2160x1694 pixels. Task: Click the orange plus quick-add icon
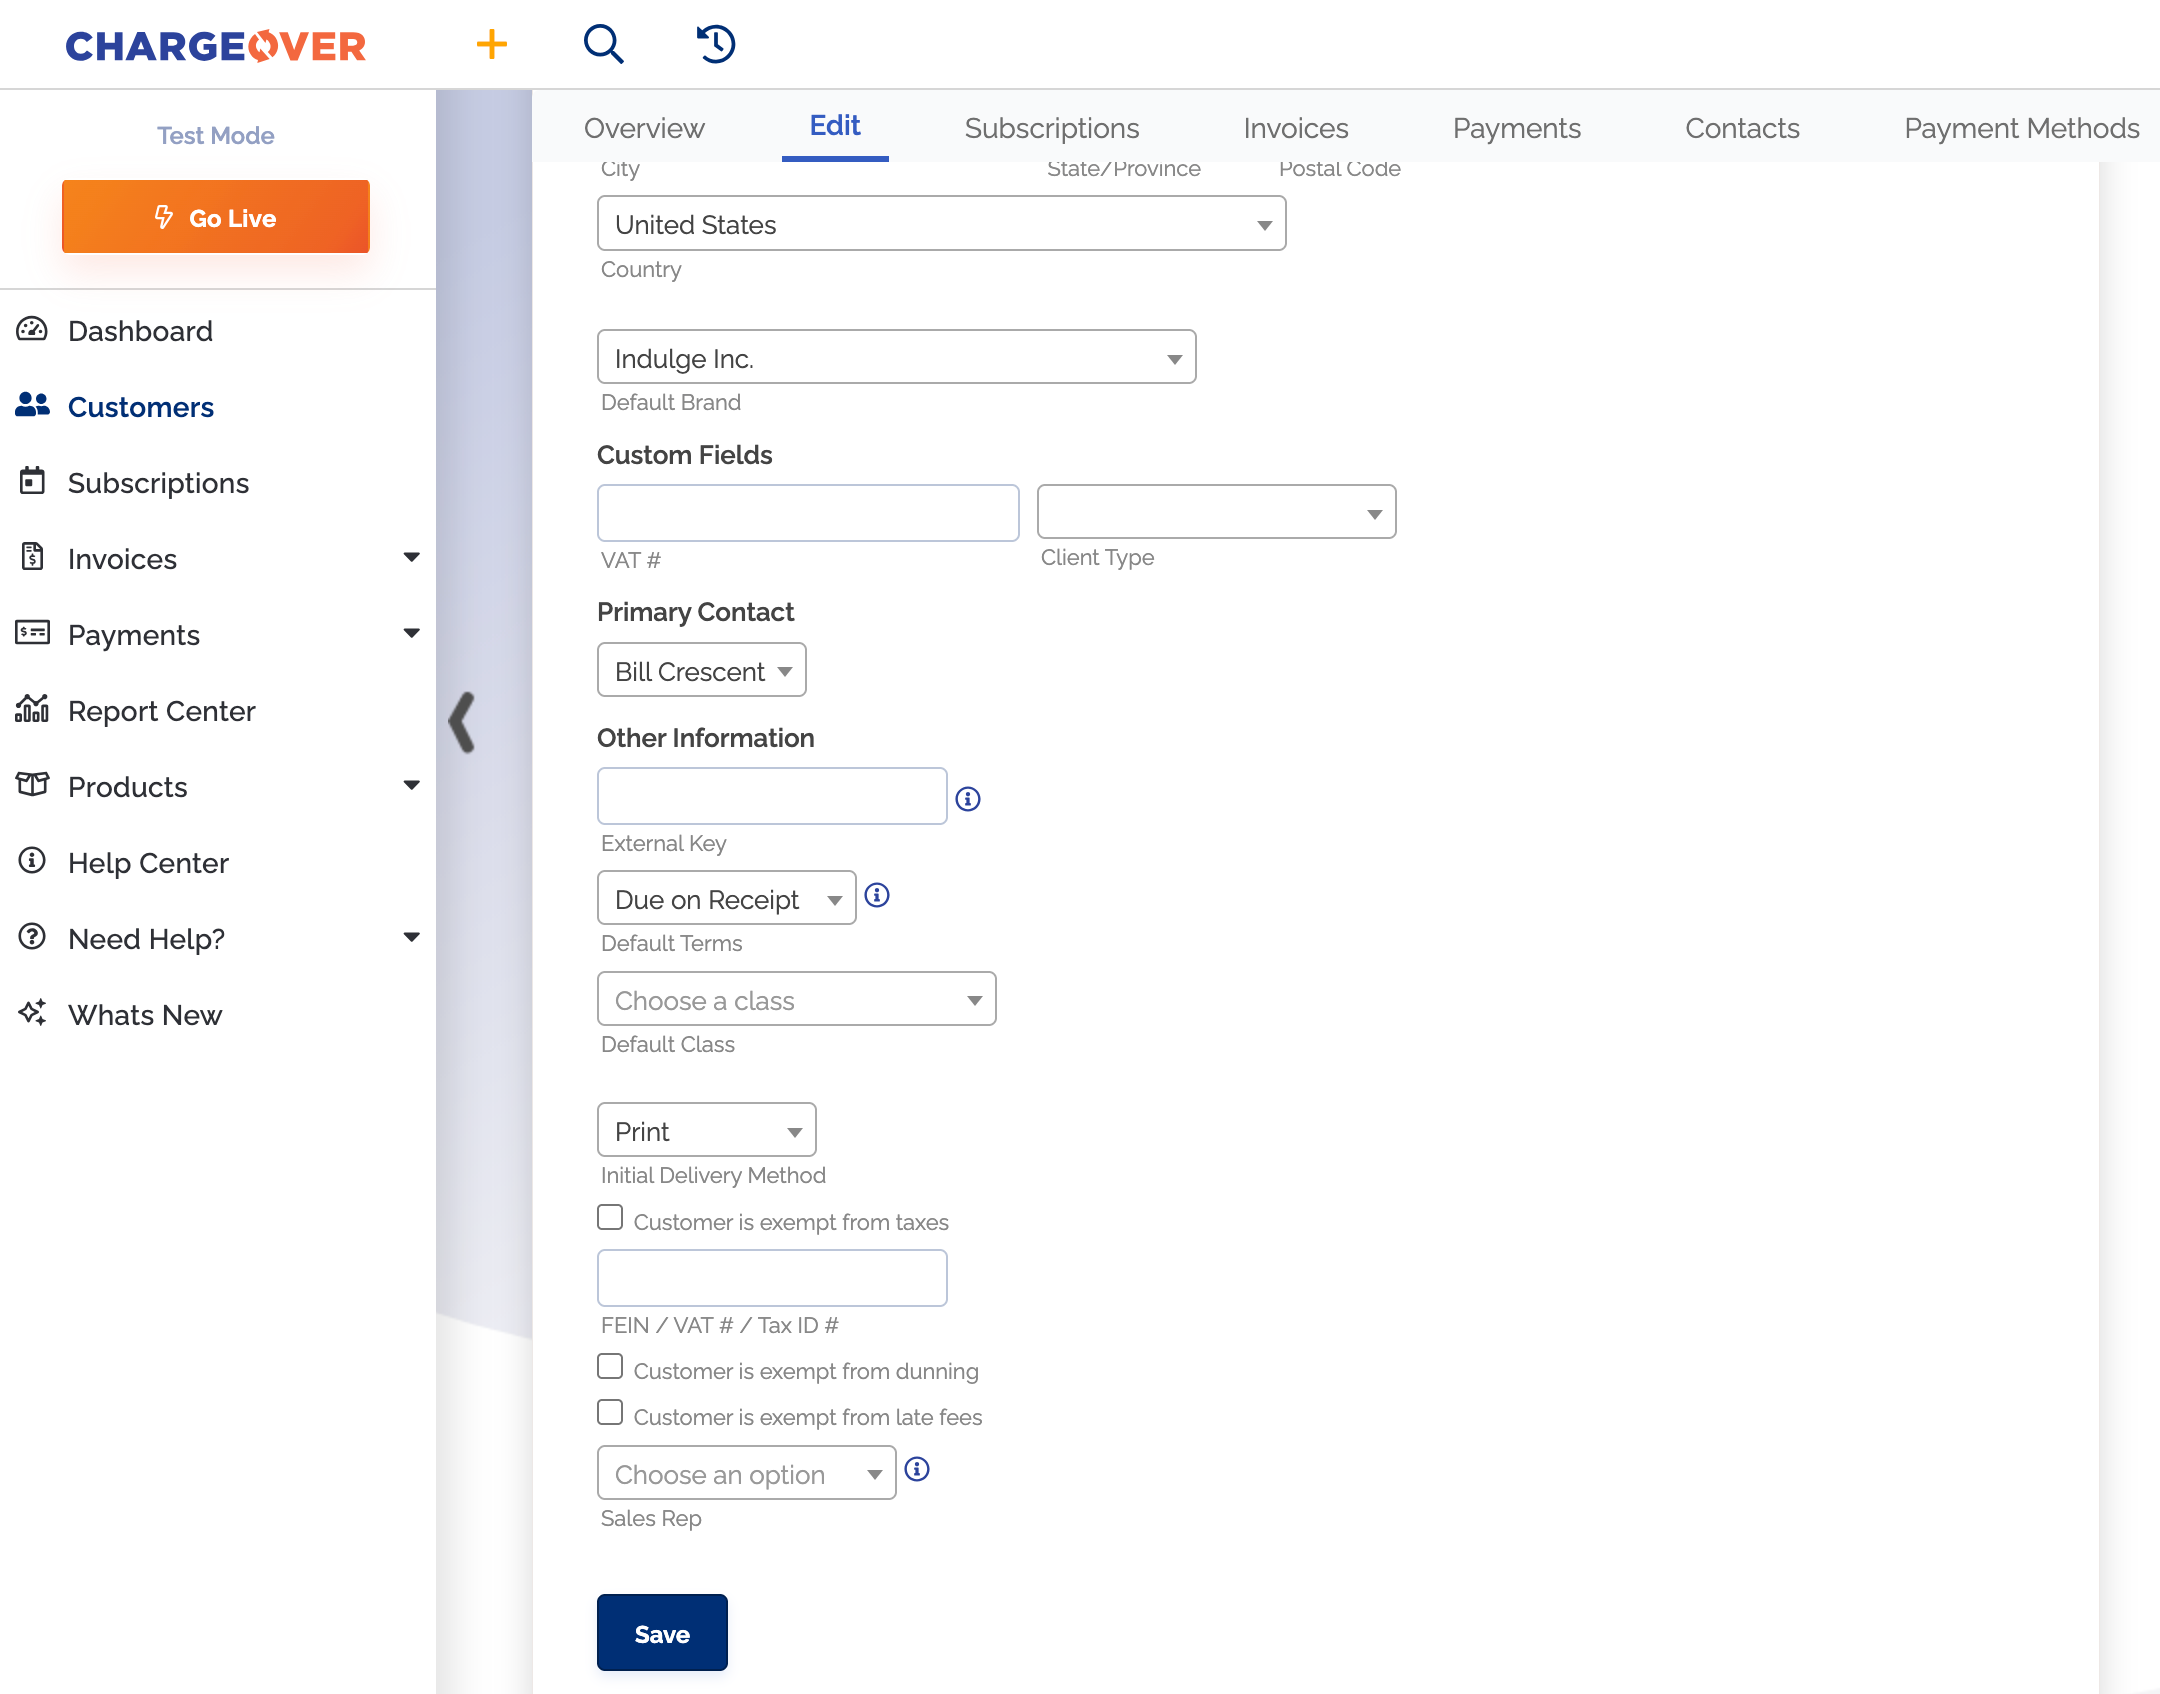tap(491, 44)
